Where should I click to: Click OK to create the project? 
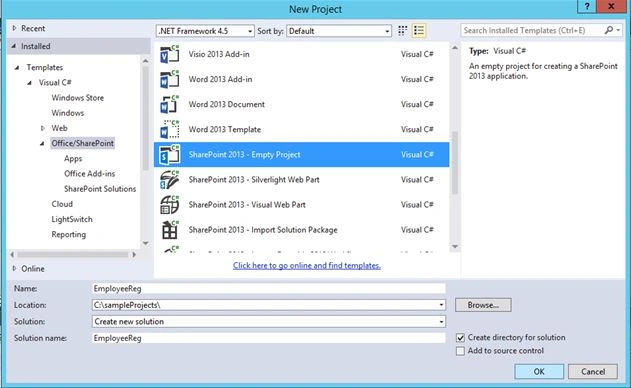[539, 371]
